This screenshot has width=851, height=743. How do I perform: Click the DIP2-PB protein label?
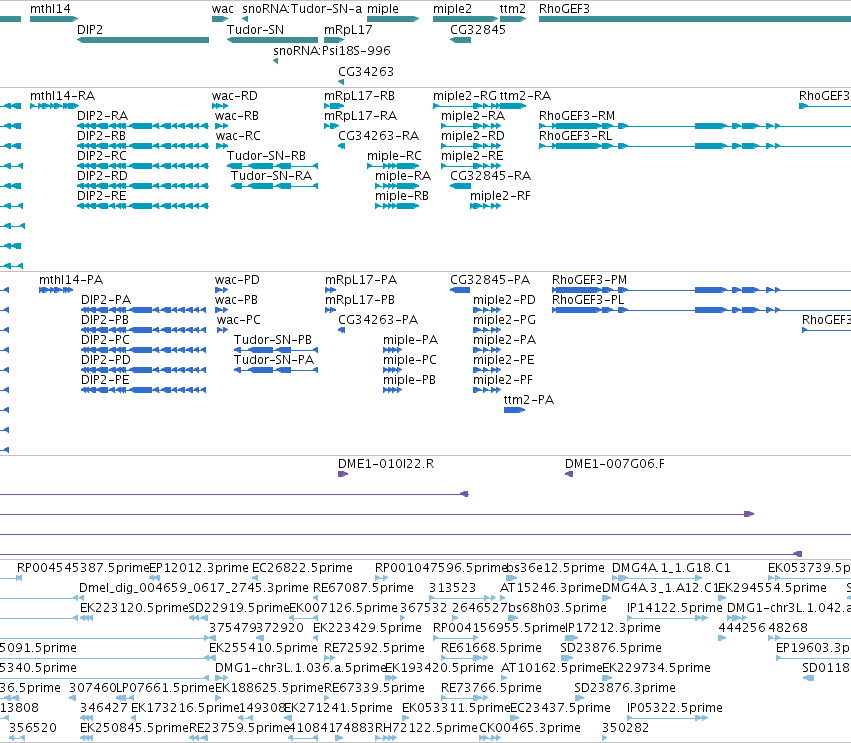[105, 320]
